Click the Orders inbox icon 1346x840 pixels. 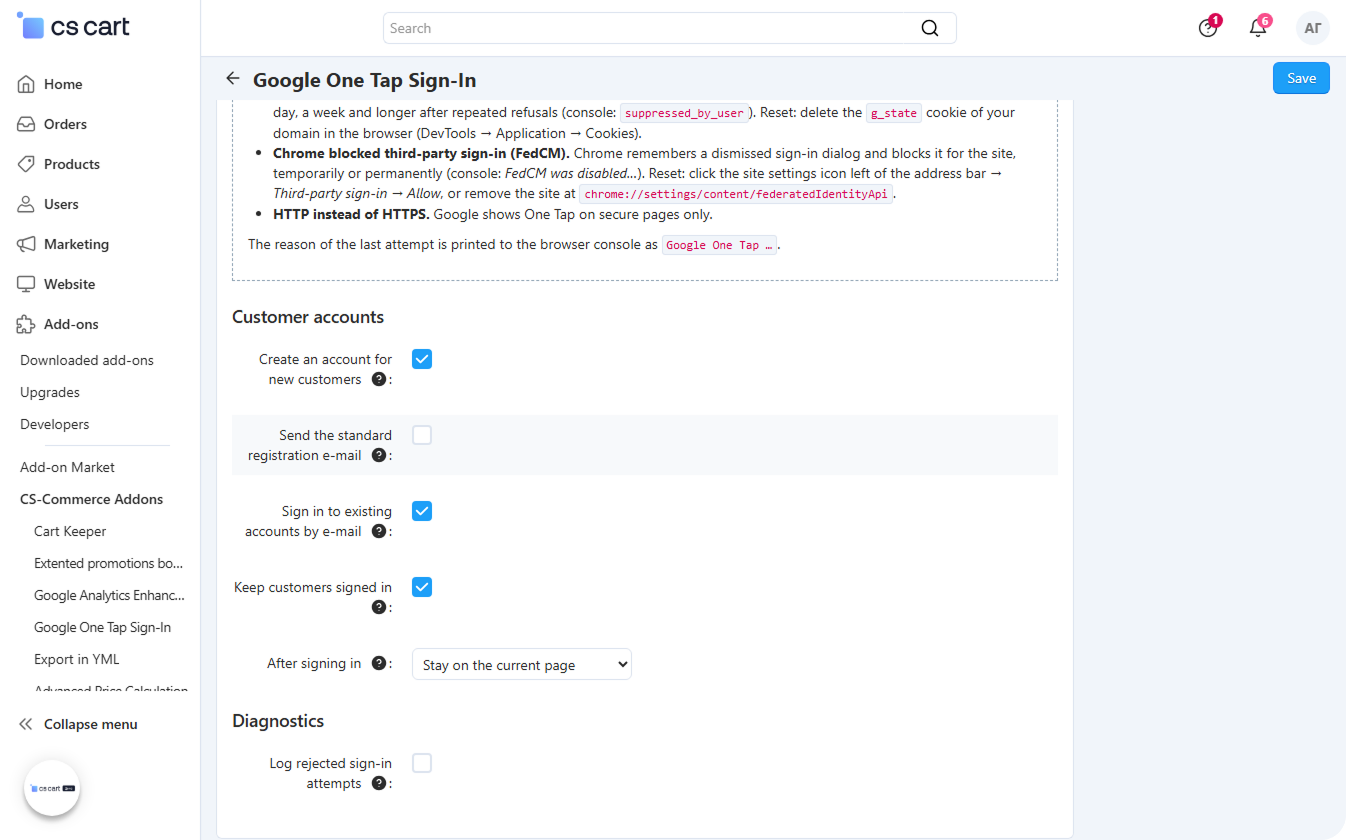pos(26,124)
